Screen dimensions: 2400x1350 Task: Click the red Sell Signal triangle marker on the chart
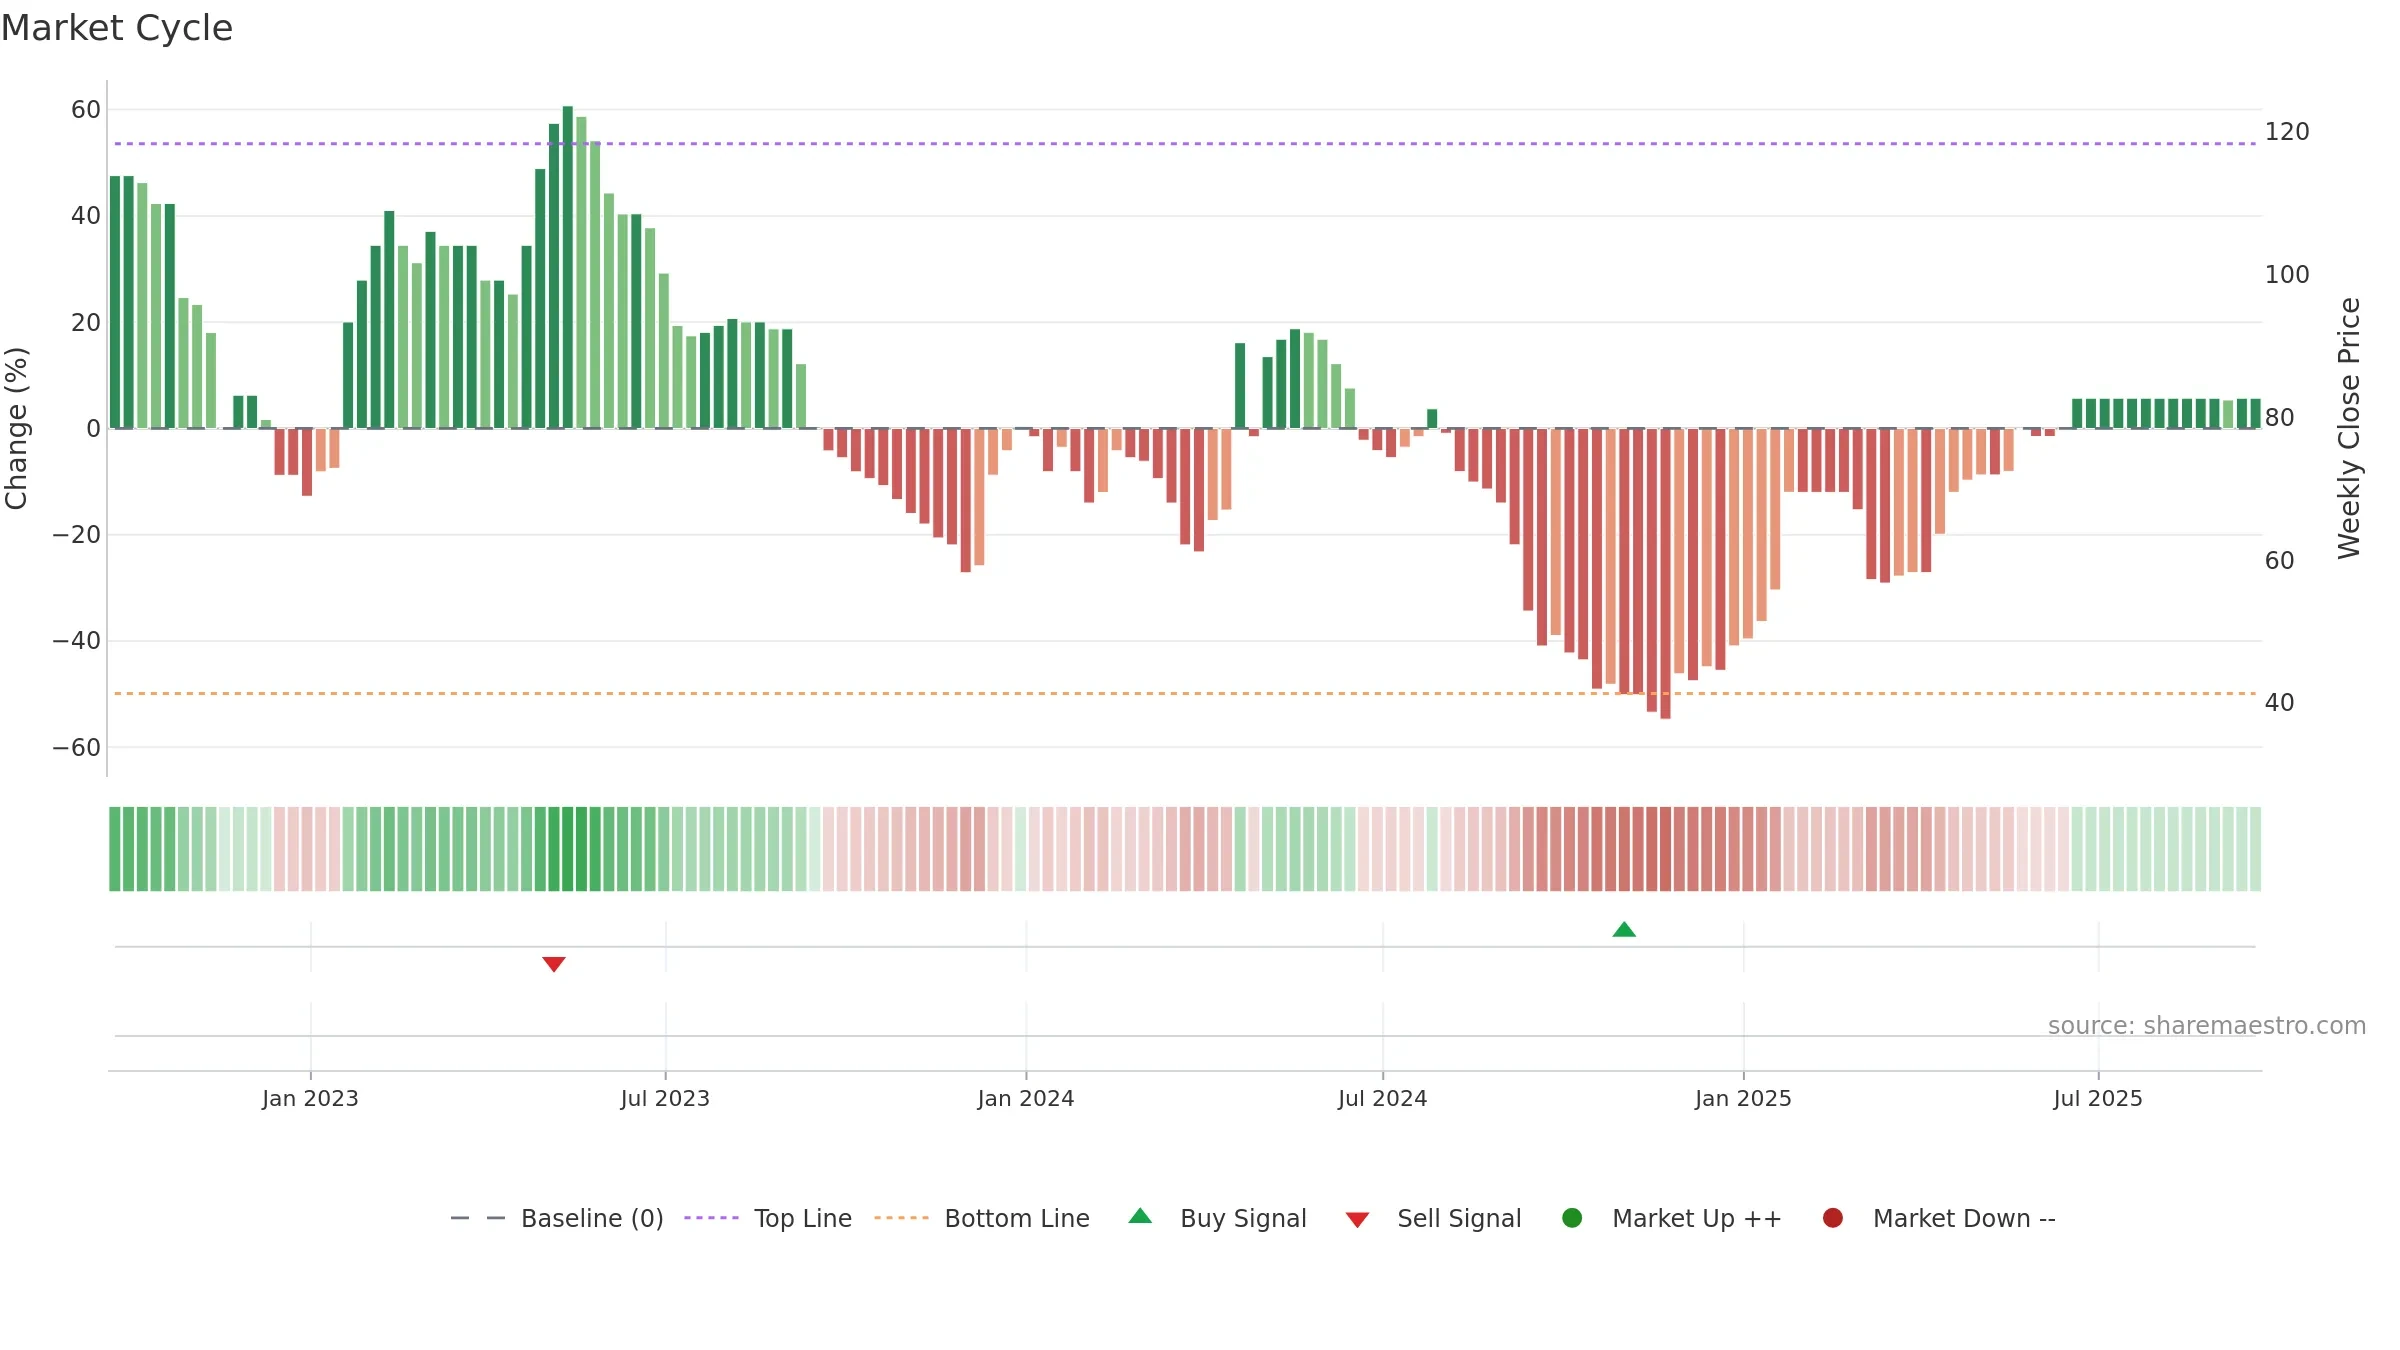click(x=554, y=964)
